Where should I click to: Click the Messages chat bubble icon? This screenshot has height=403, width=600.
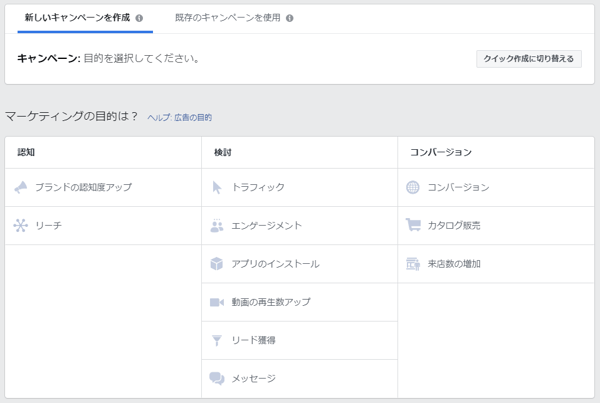[x=217, y=379]
